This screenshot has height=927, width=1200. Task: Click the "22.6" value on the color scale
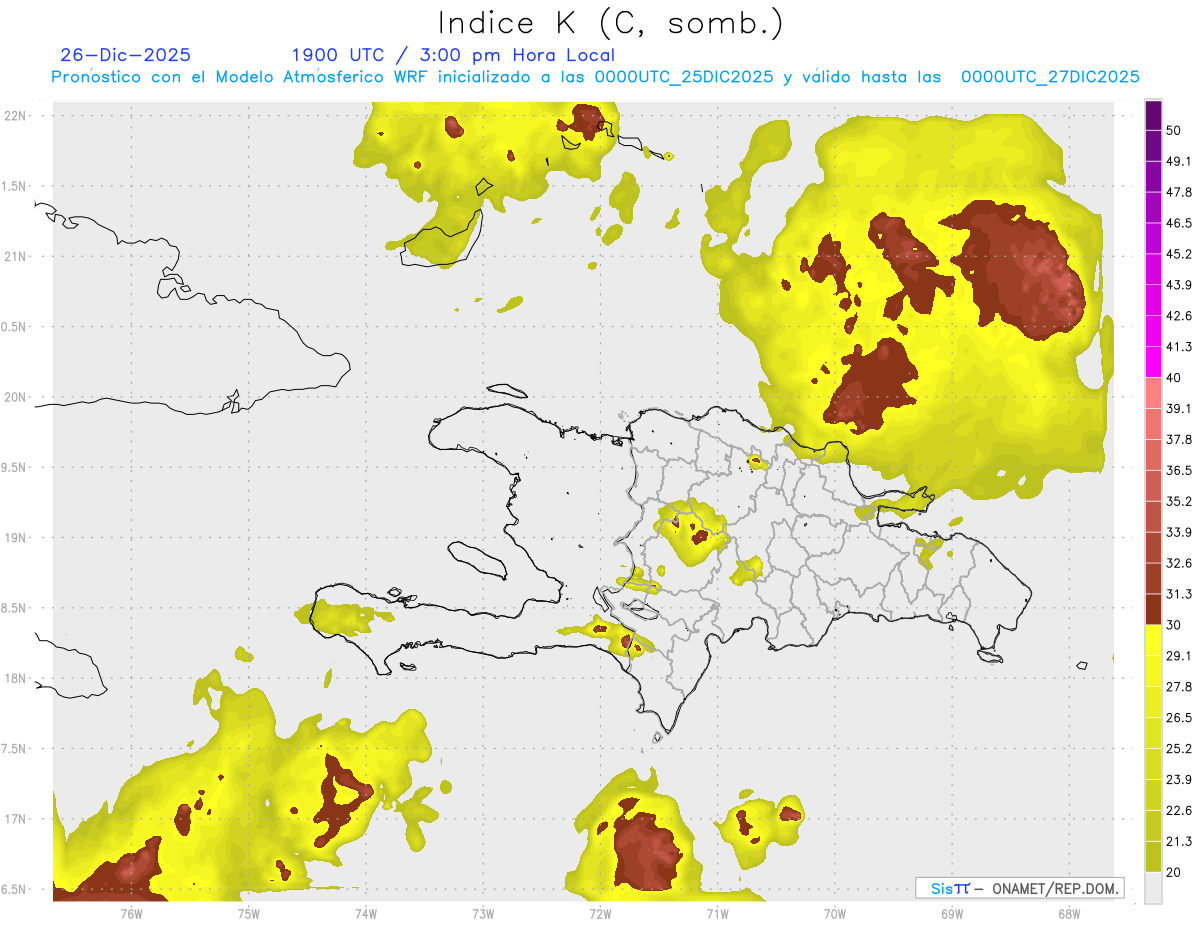coord(1180,811)
